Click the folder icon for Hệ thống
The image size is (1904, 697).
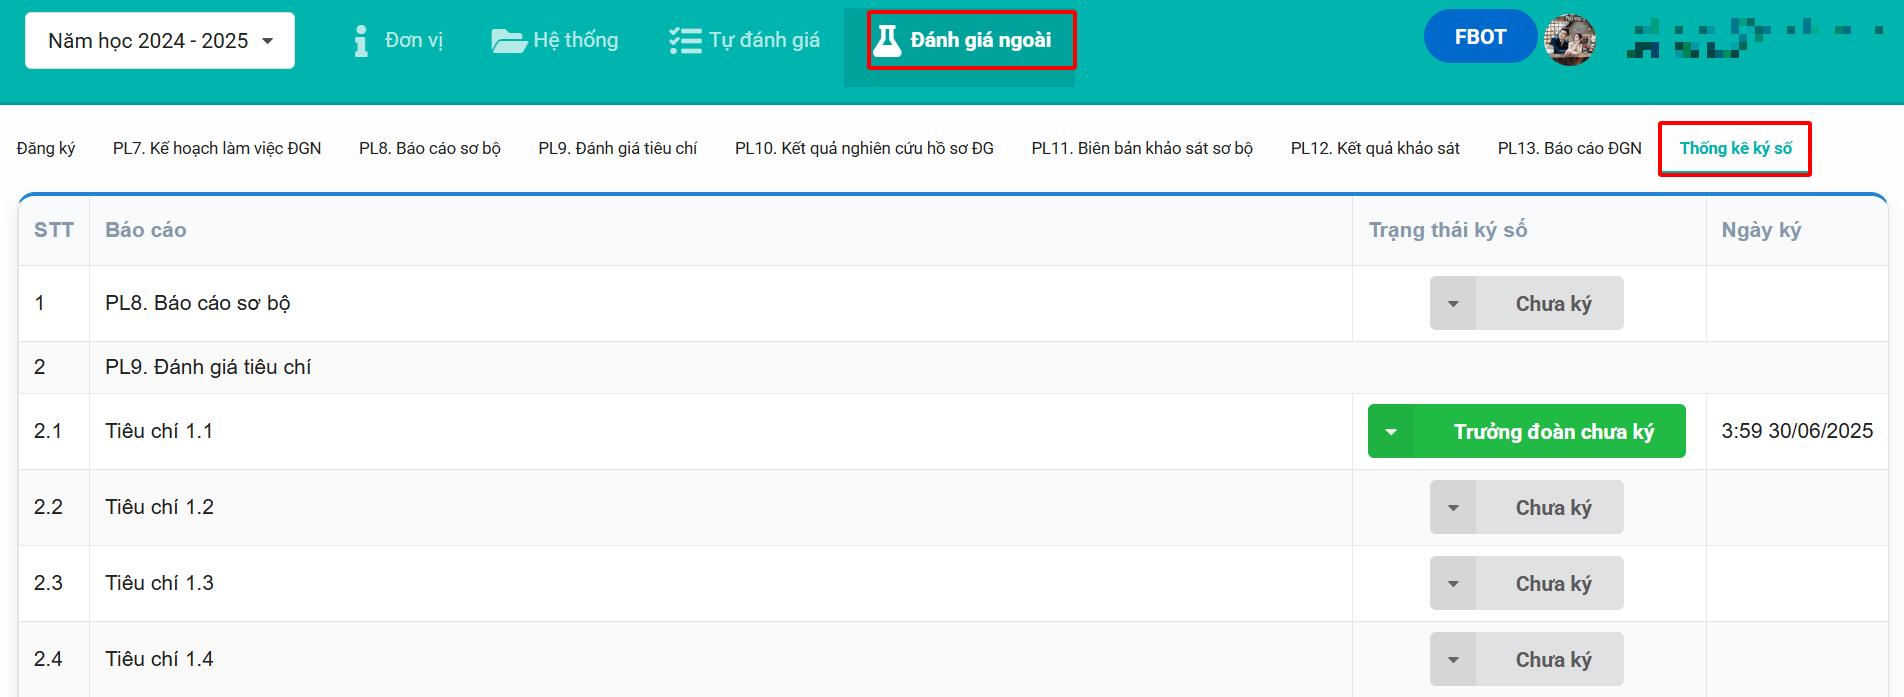point(508,41)
